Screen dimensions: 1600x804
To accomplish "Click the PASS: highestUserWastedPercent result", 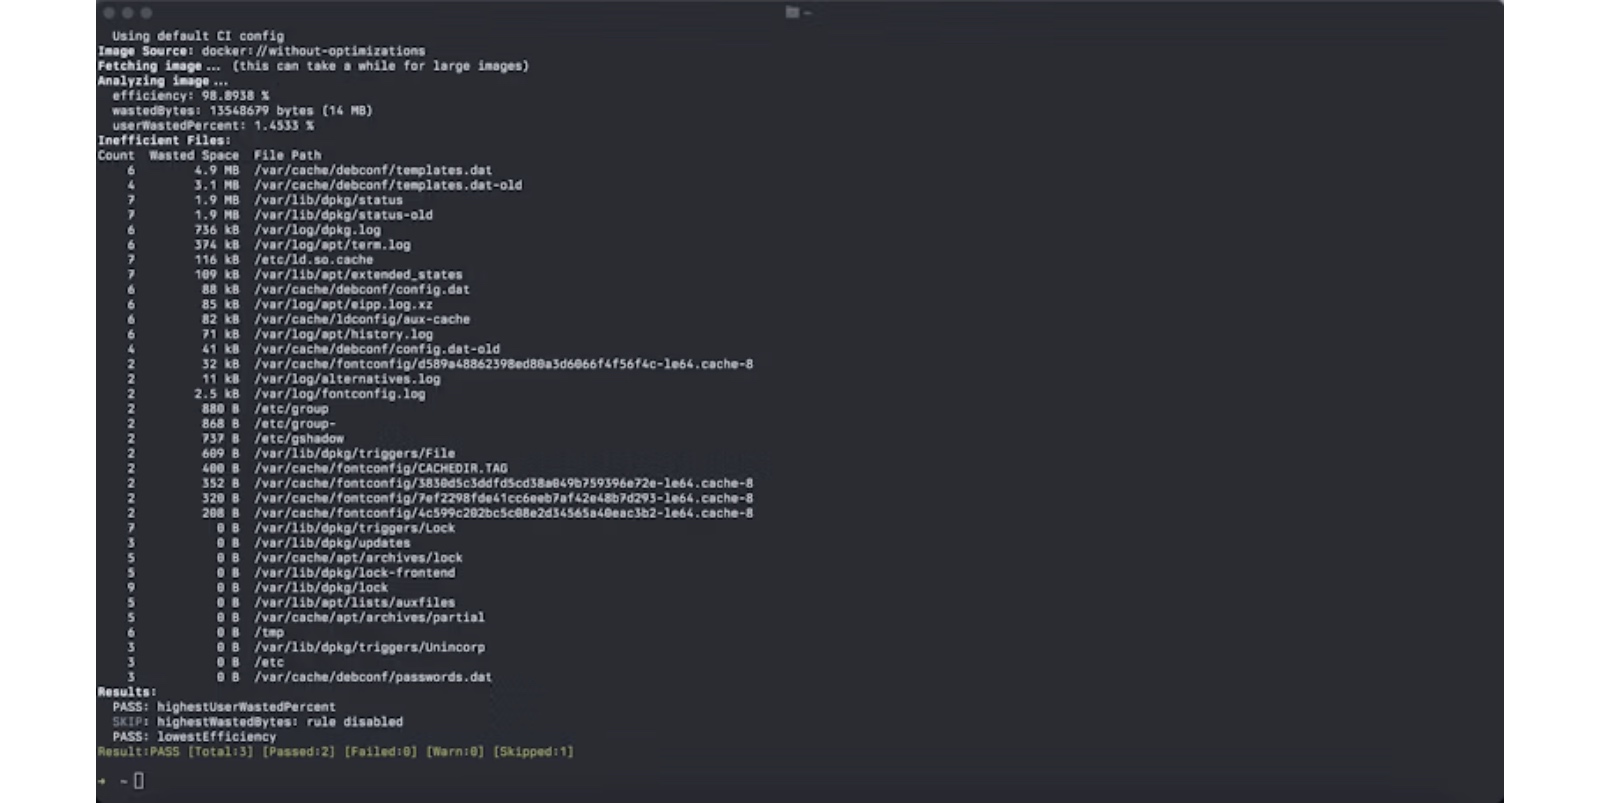I will point(224,707).
